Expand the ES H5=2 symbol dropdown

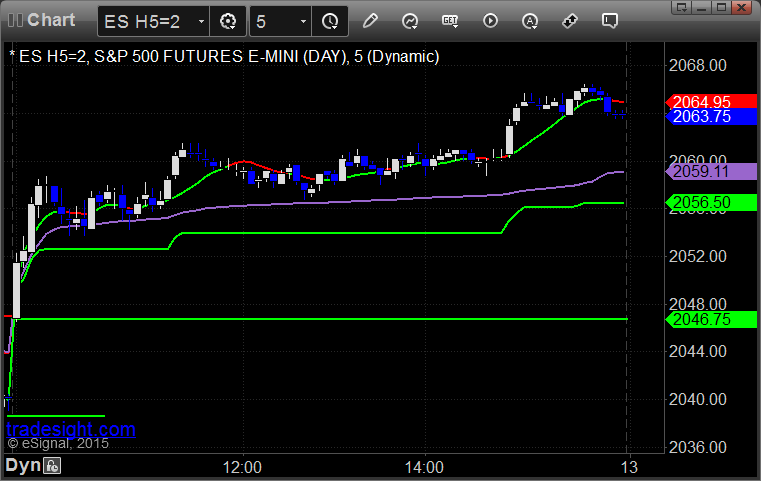(201, 21)
